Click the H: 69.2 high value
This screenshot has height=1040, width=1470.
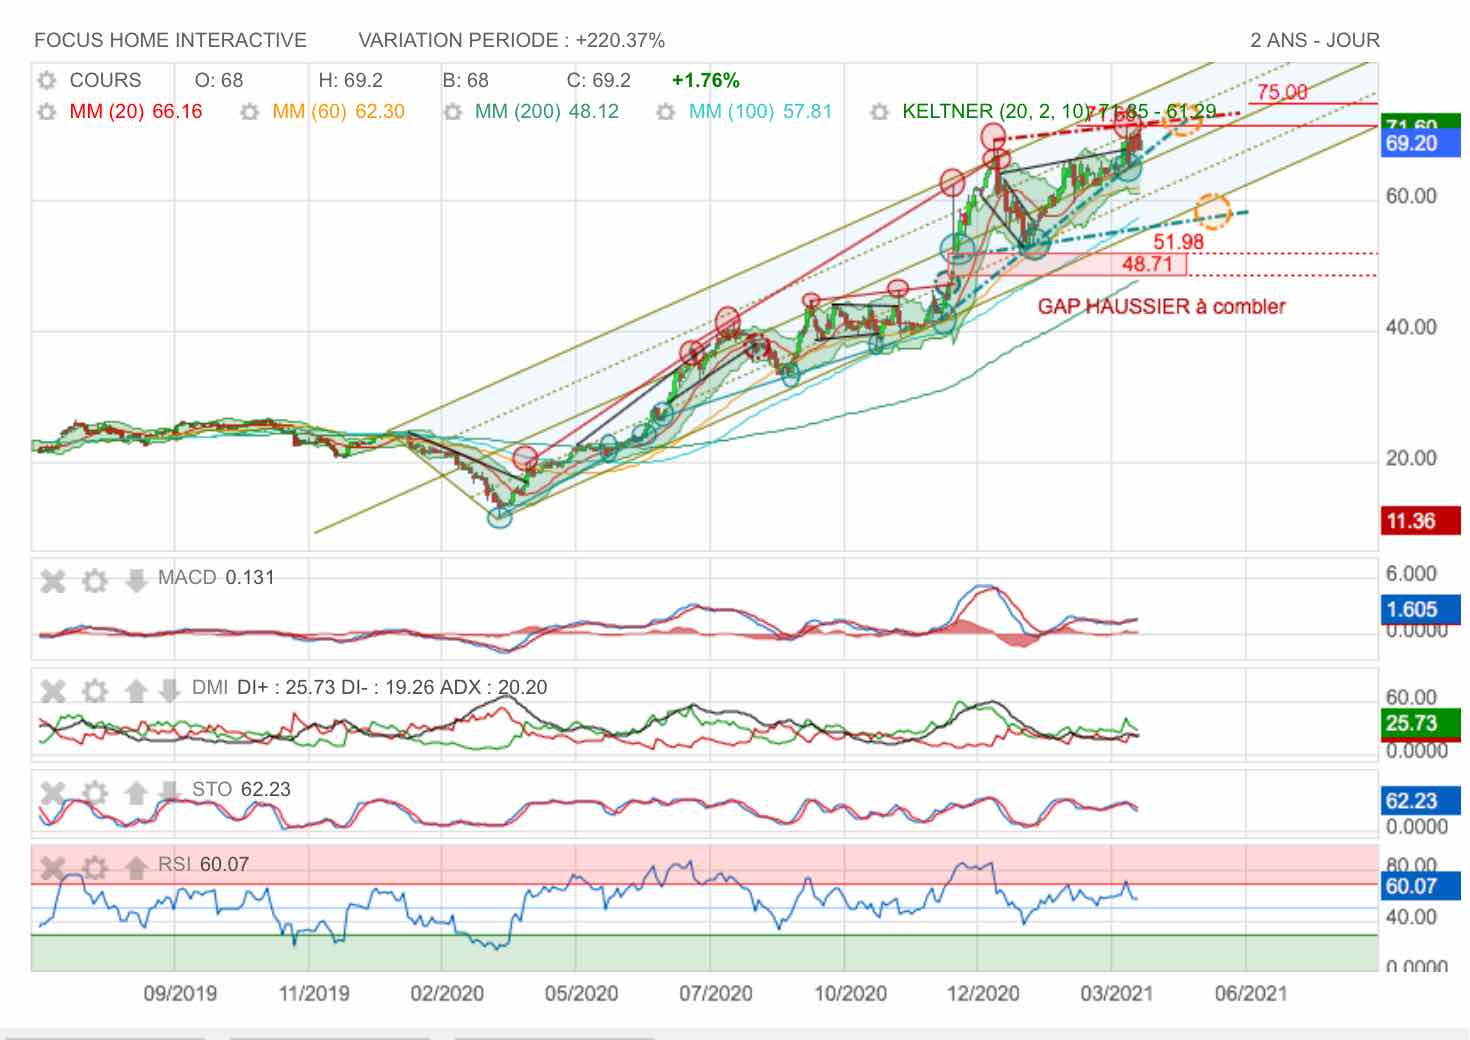tap(351, 80)
